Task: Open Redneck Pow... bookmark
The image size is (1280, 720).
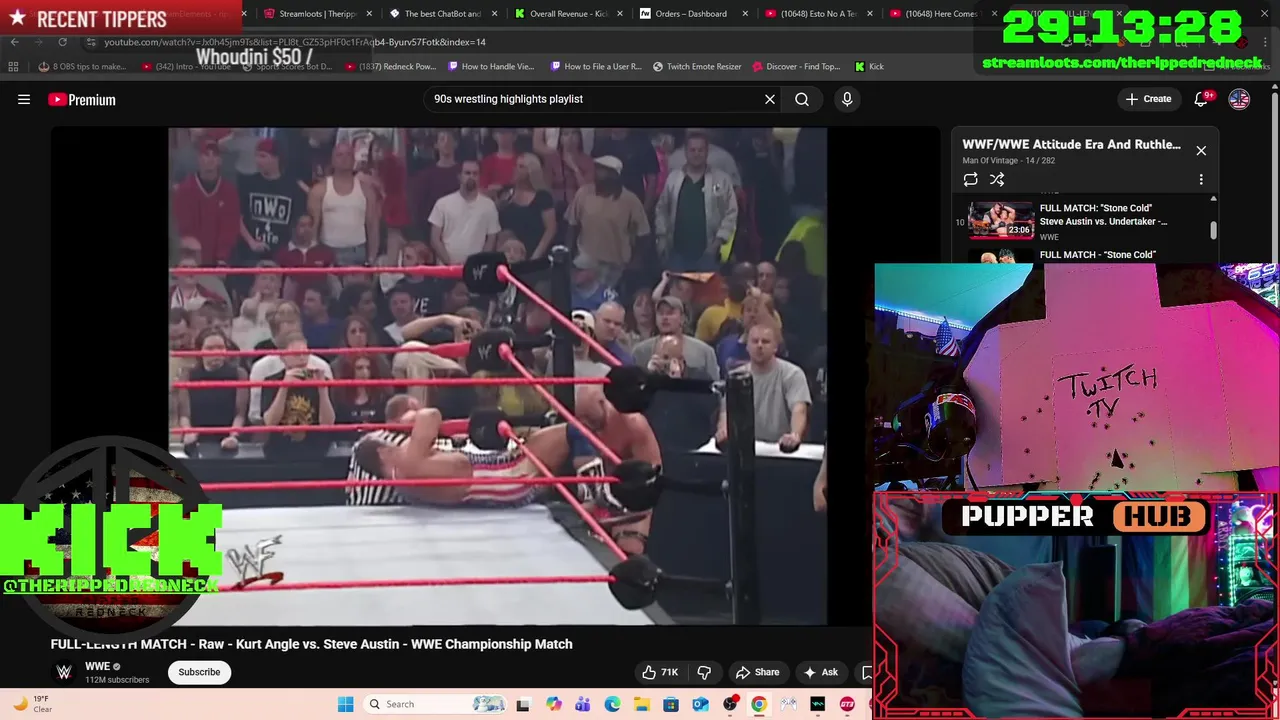Action: click(390, 67)
